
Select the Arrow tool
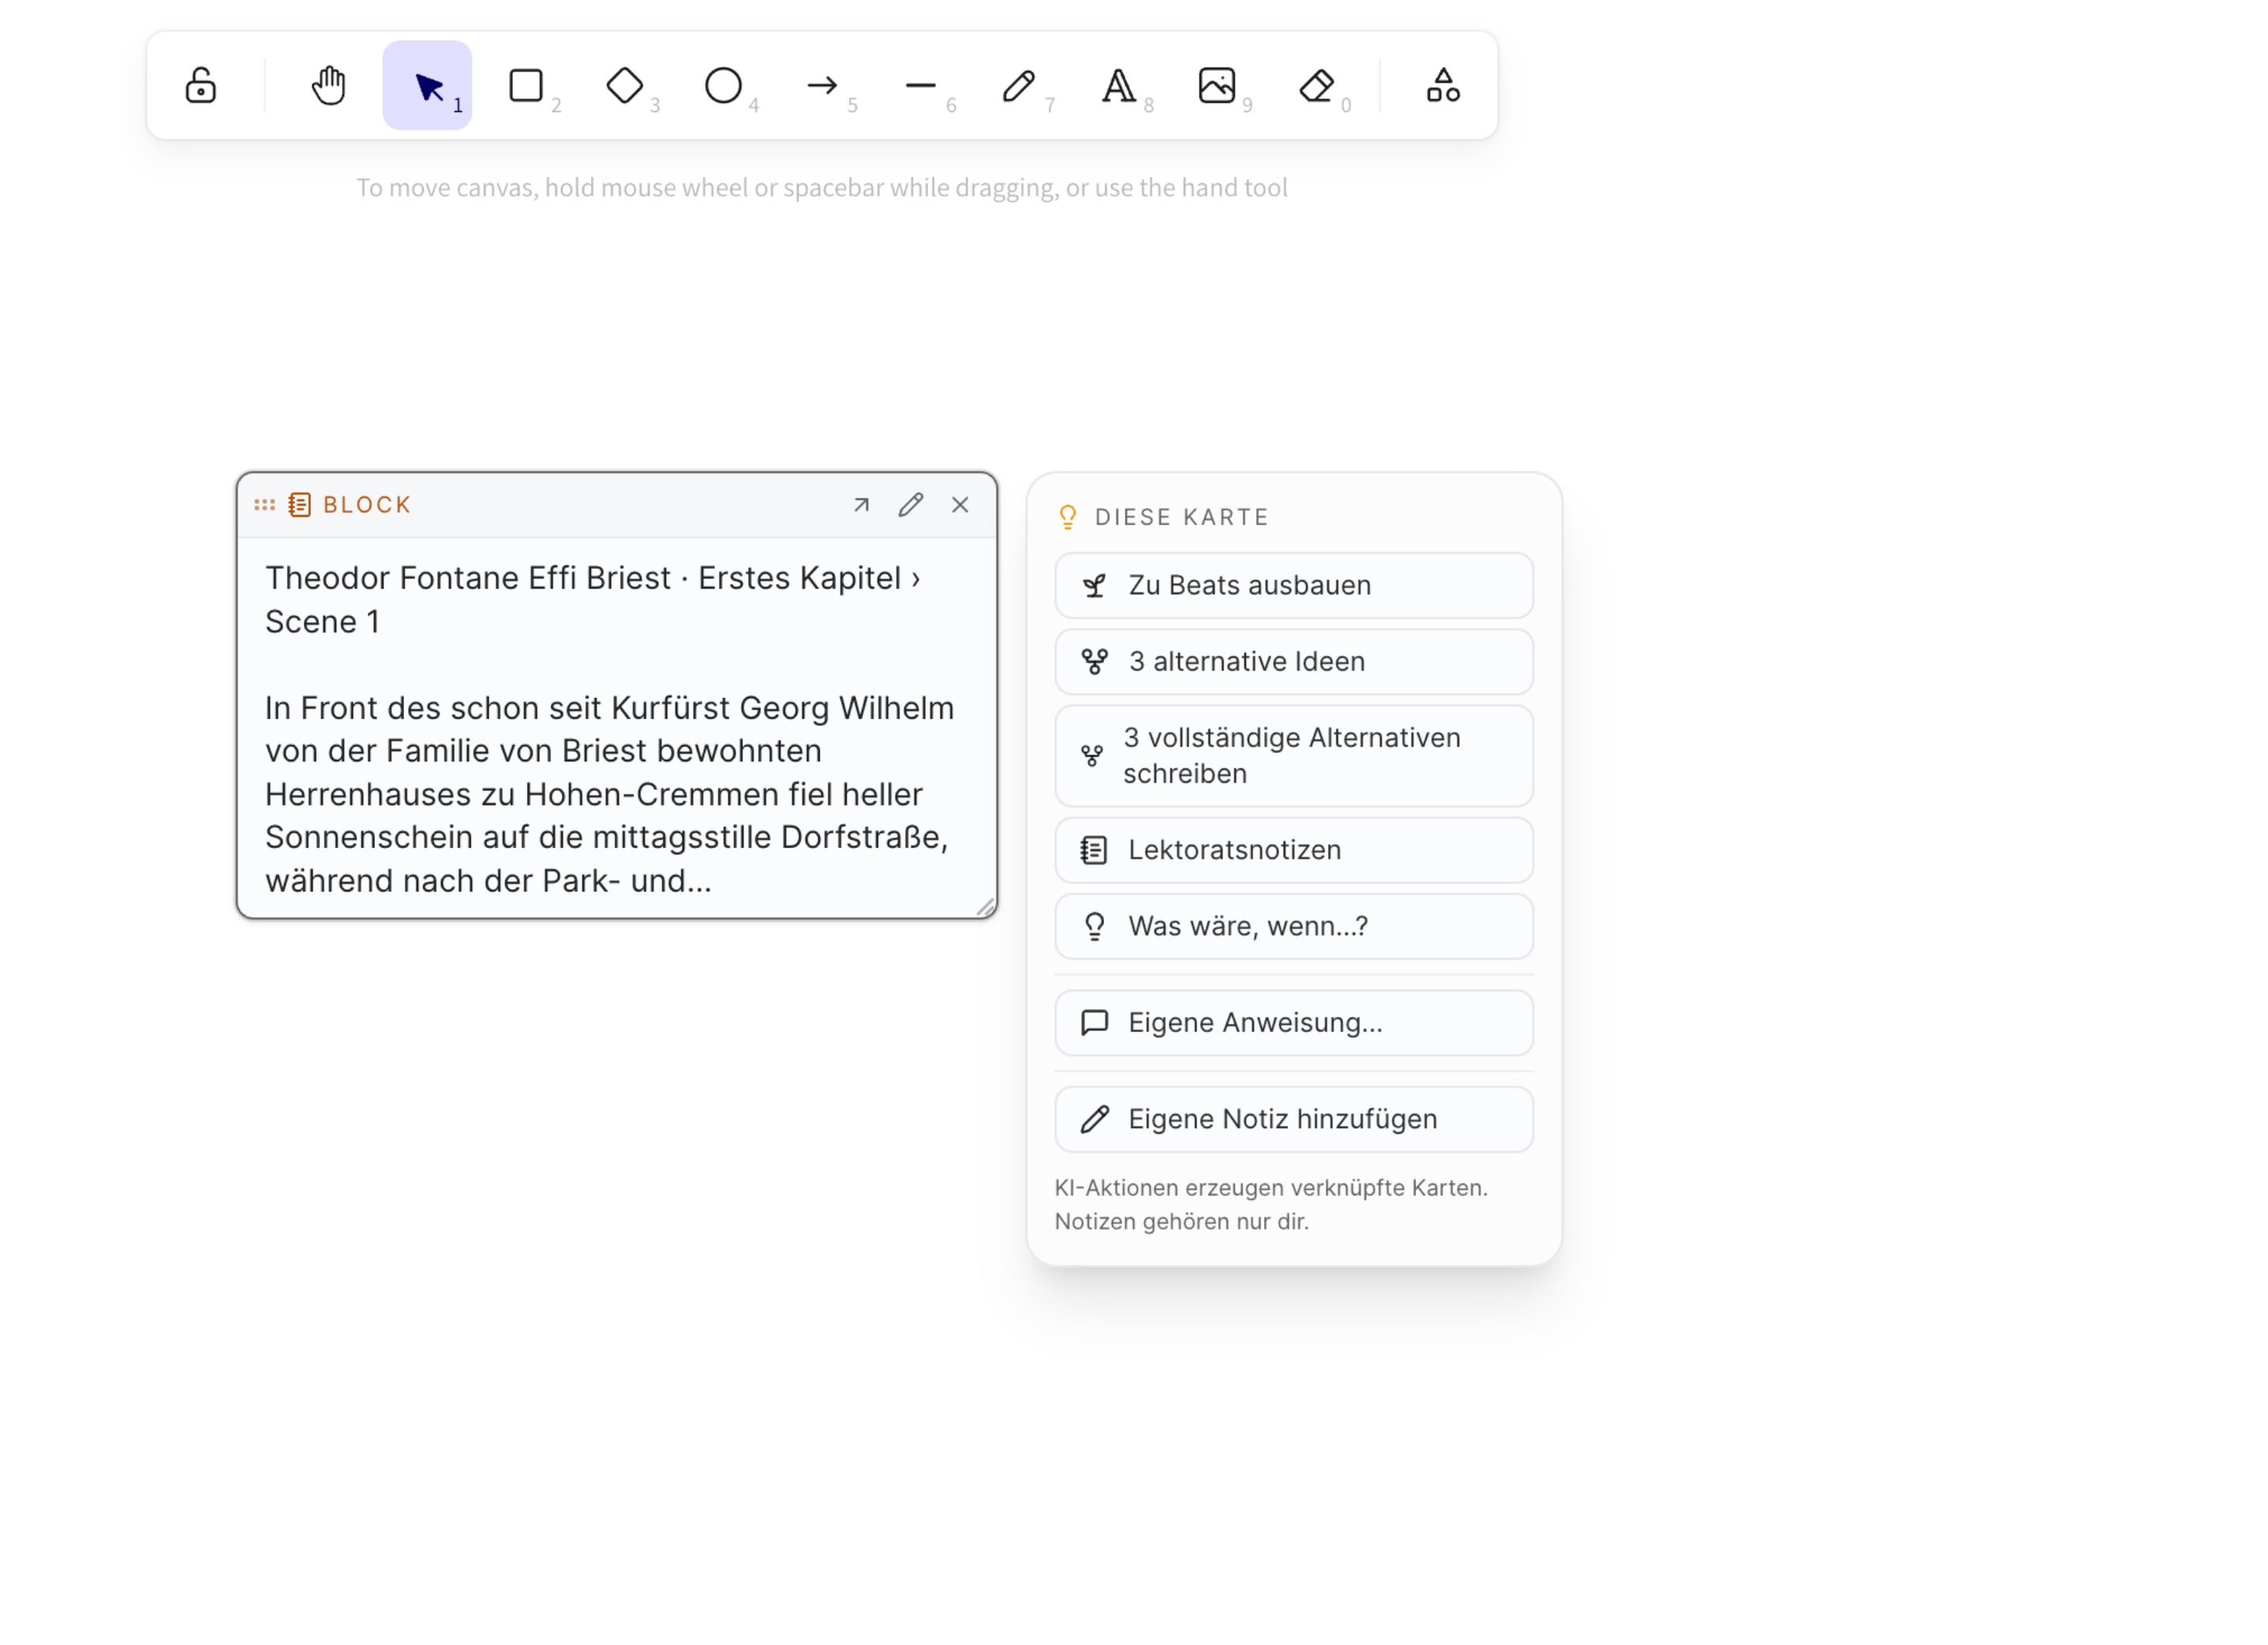tap(822, 85)
